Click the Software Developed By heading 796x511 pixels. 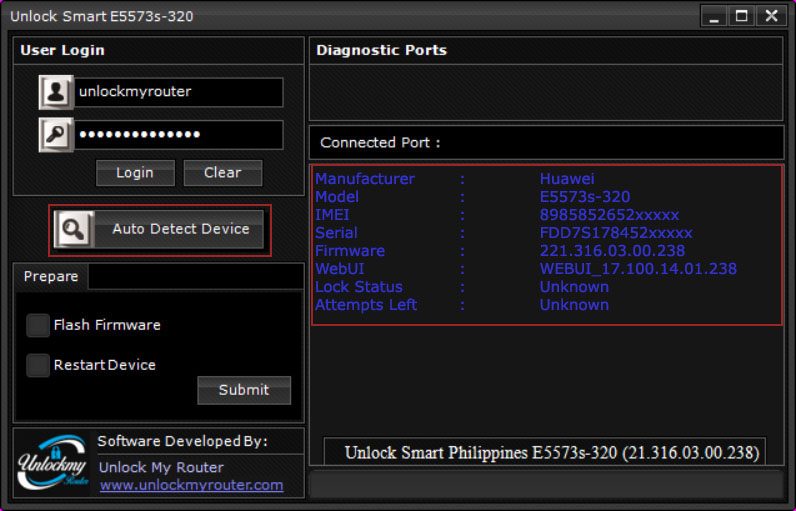click(183, 441)
